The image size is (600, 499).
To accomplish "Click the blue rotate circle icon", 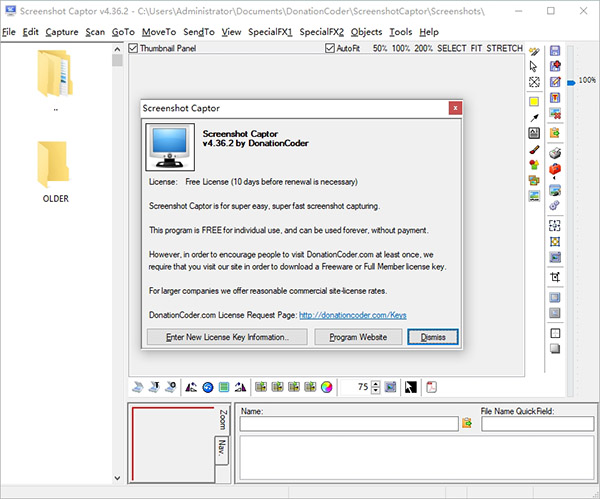I will click(x=208, y=387).
